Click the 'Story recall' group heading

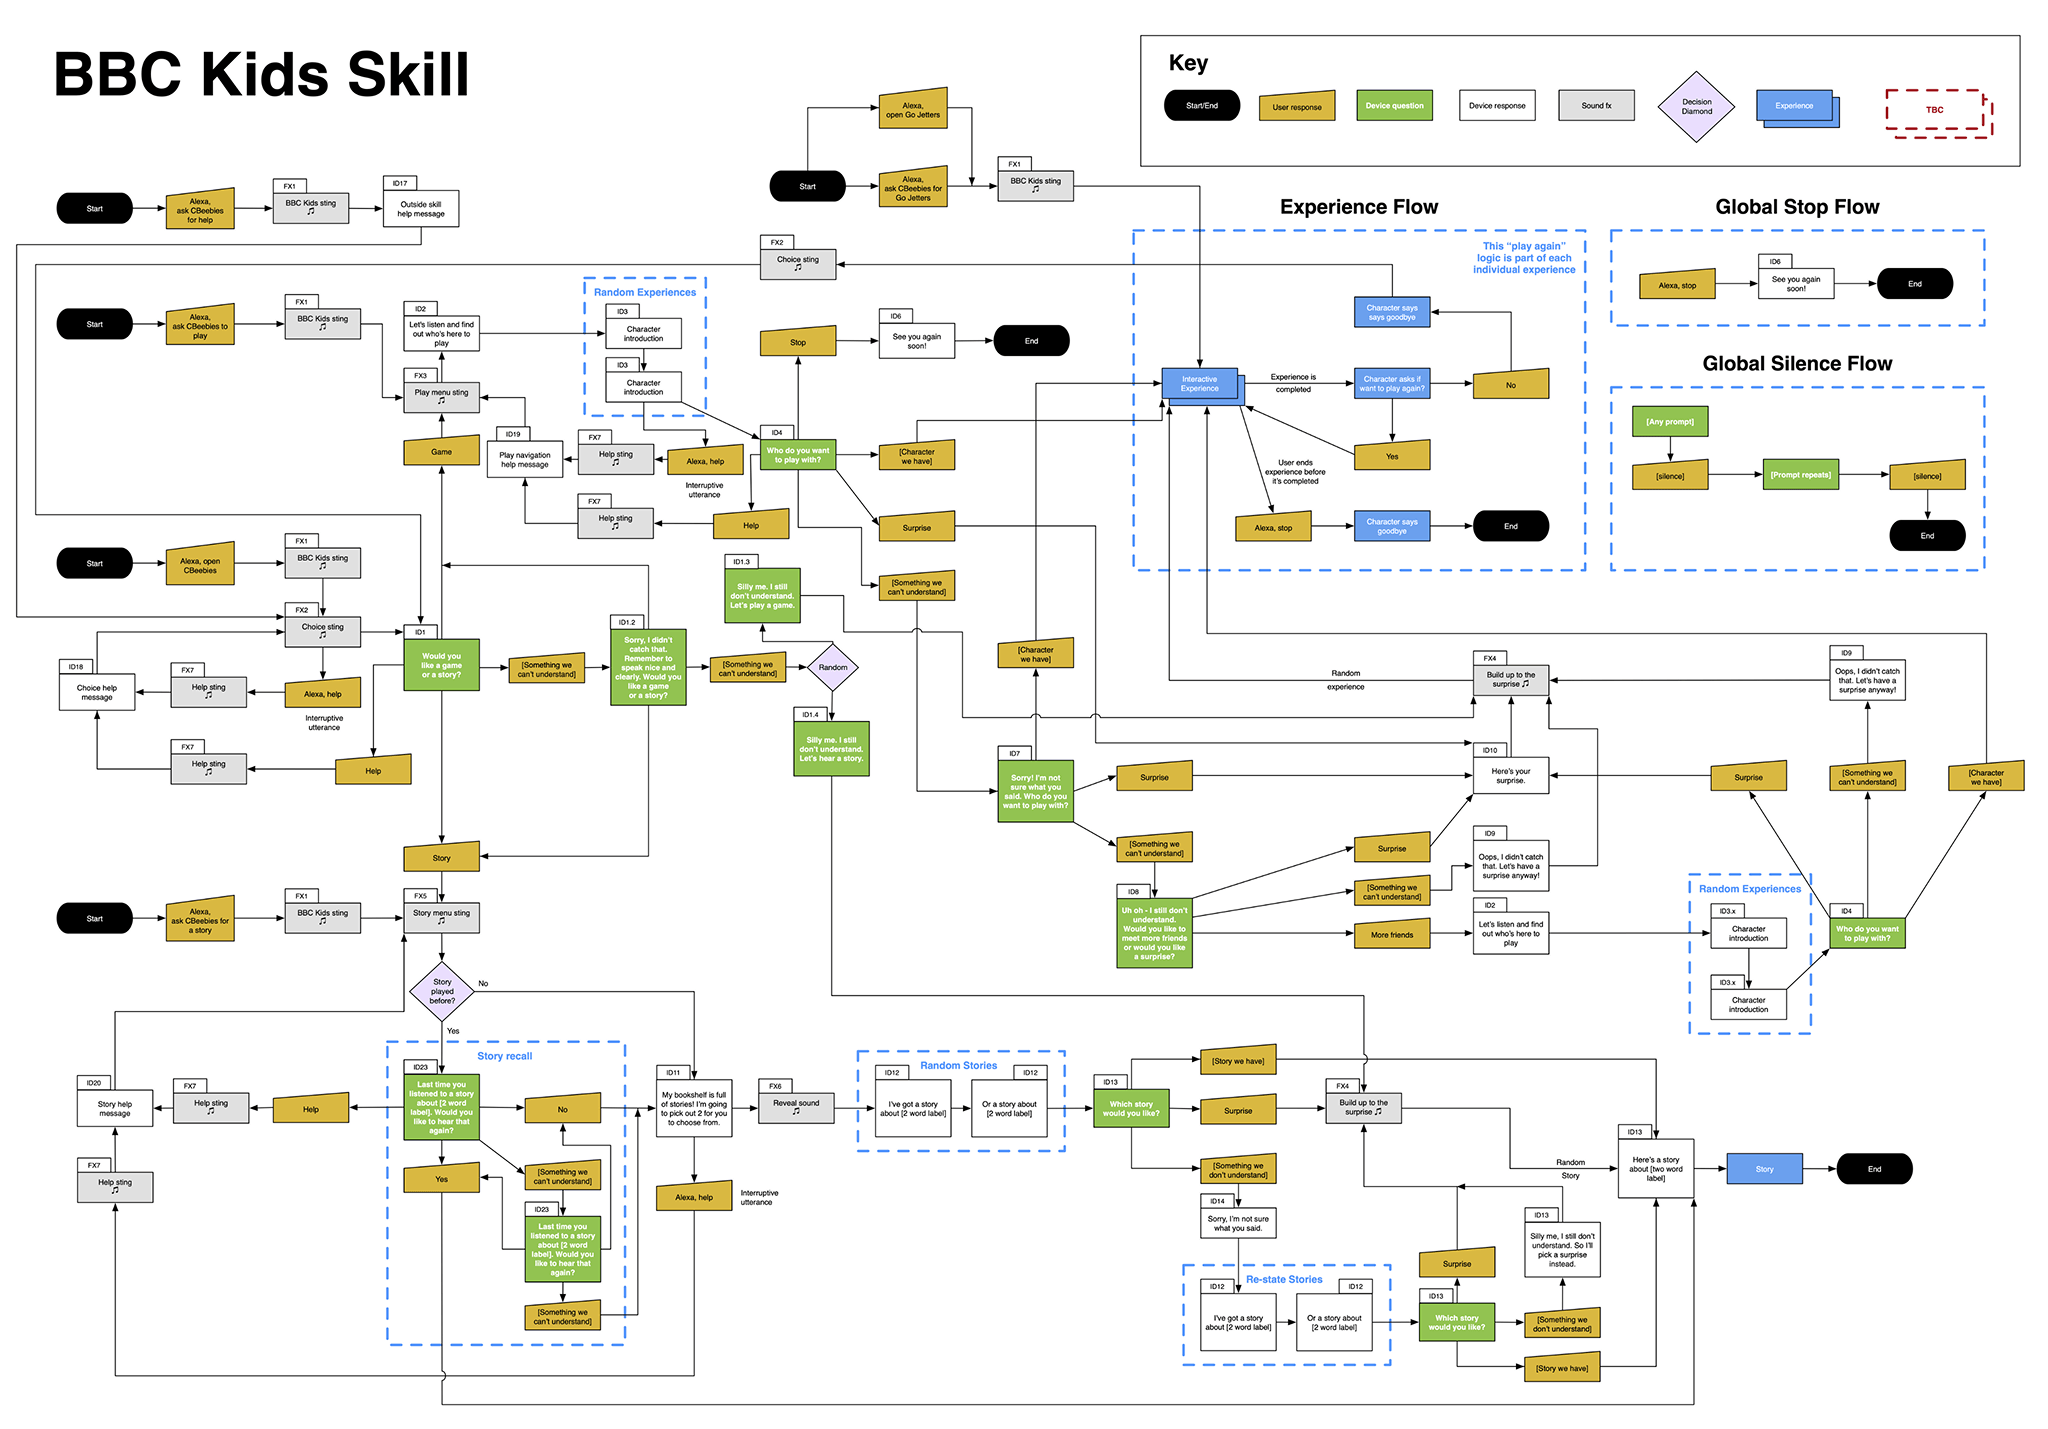[x=504, y=1056]
